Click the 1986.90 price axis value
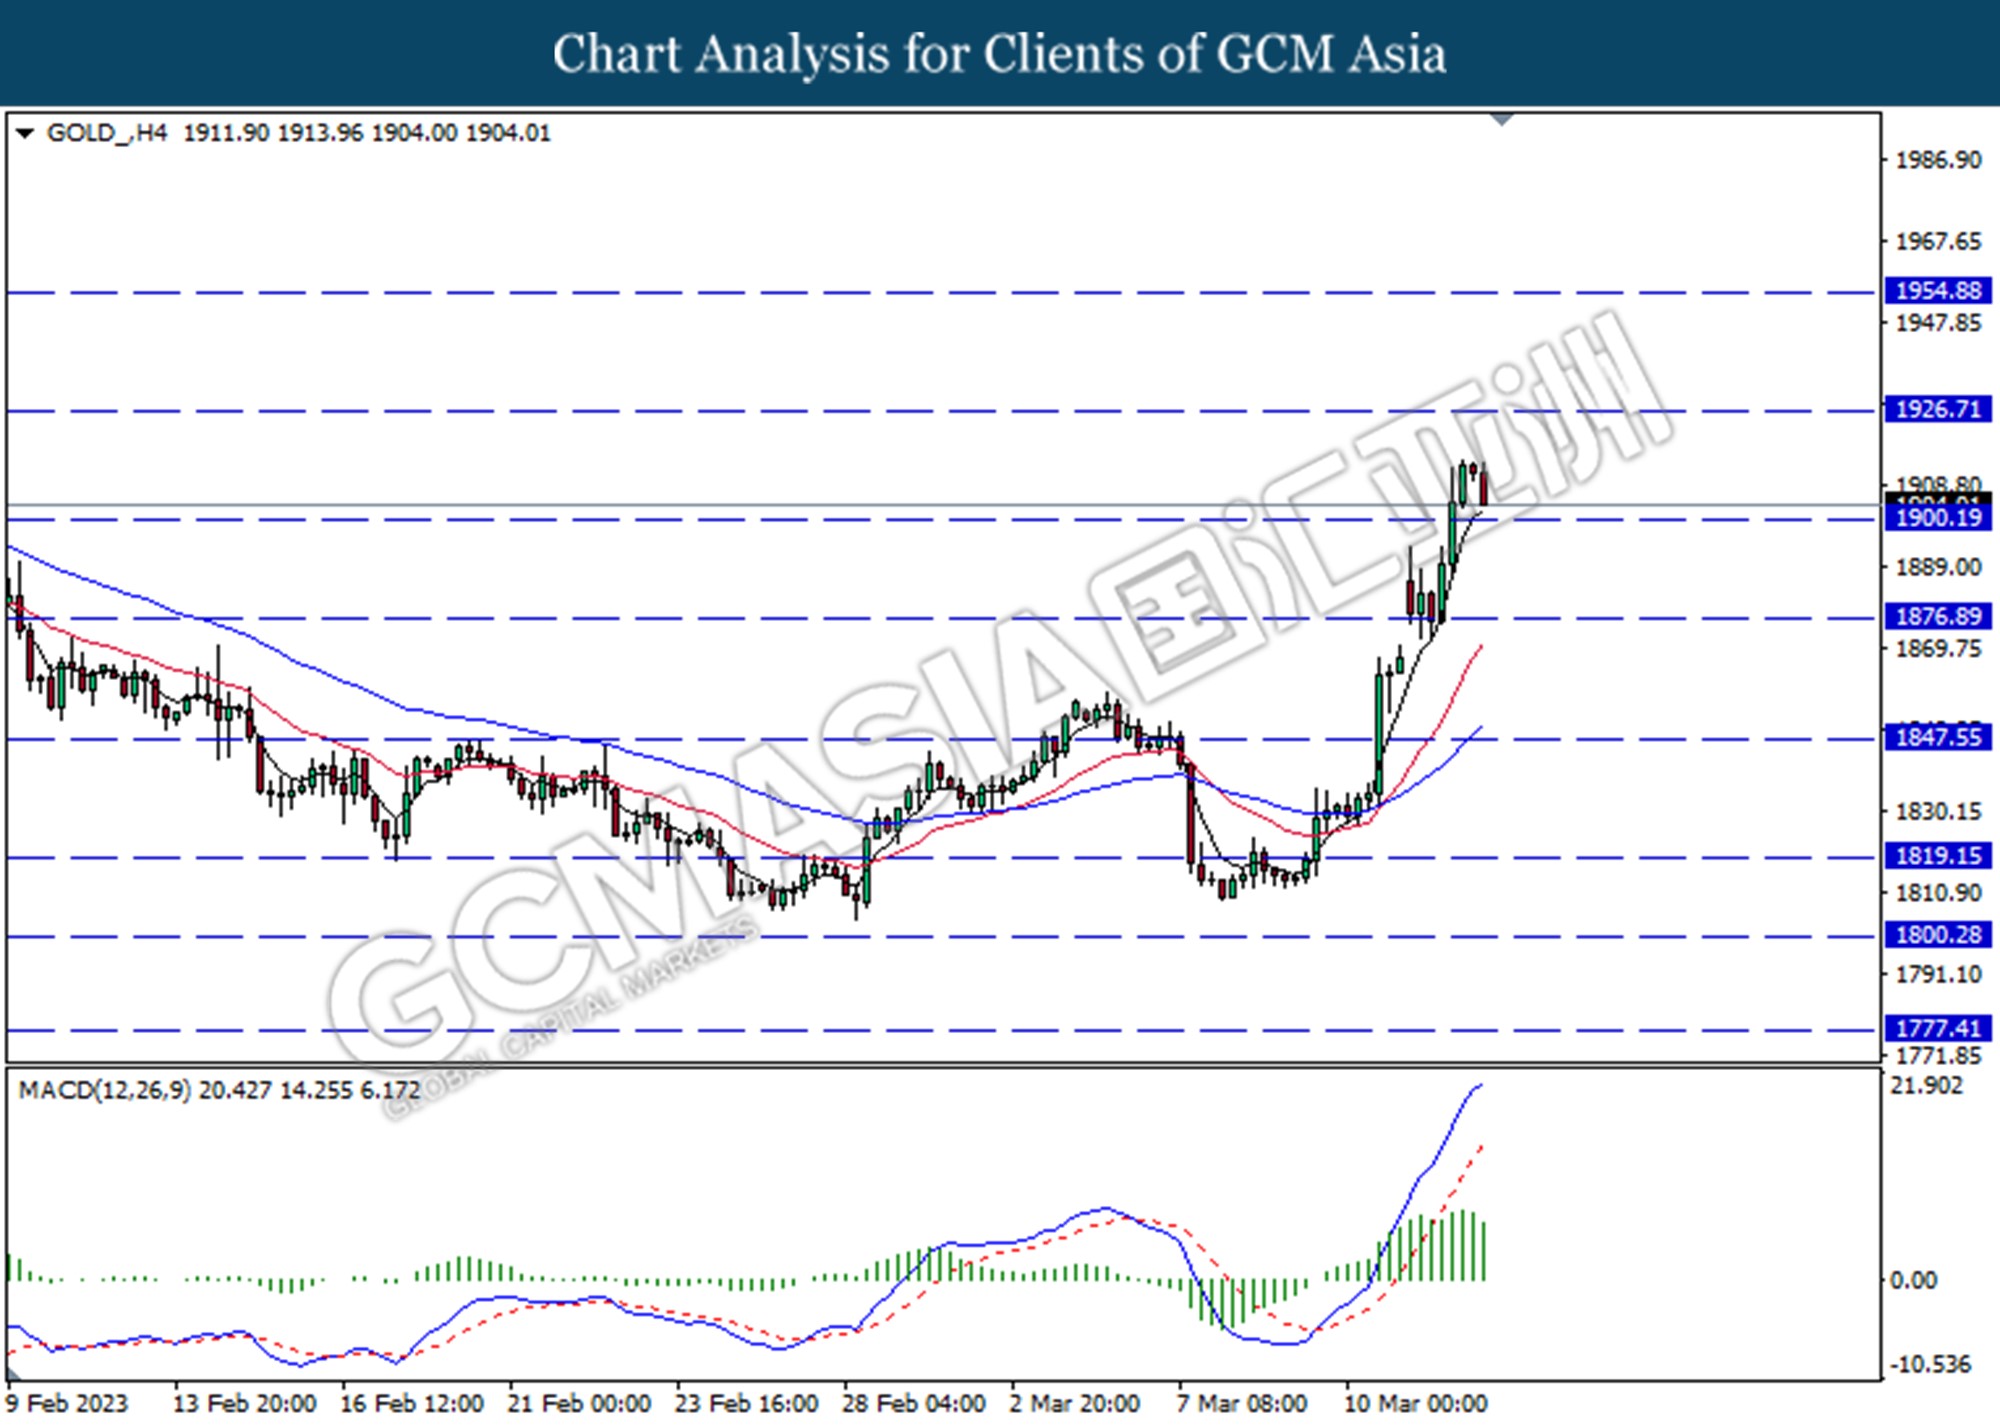The width and height of the screenshot is (2000, 1428). tap(1938, 160)
